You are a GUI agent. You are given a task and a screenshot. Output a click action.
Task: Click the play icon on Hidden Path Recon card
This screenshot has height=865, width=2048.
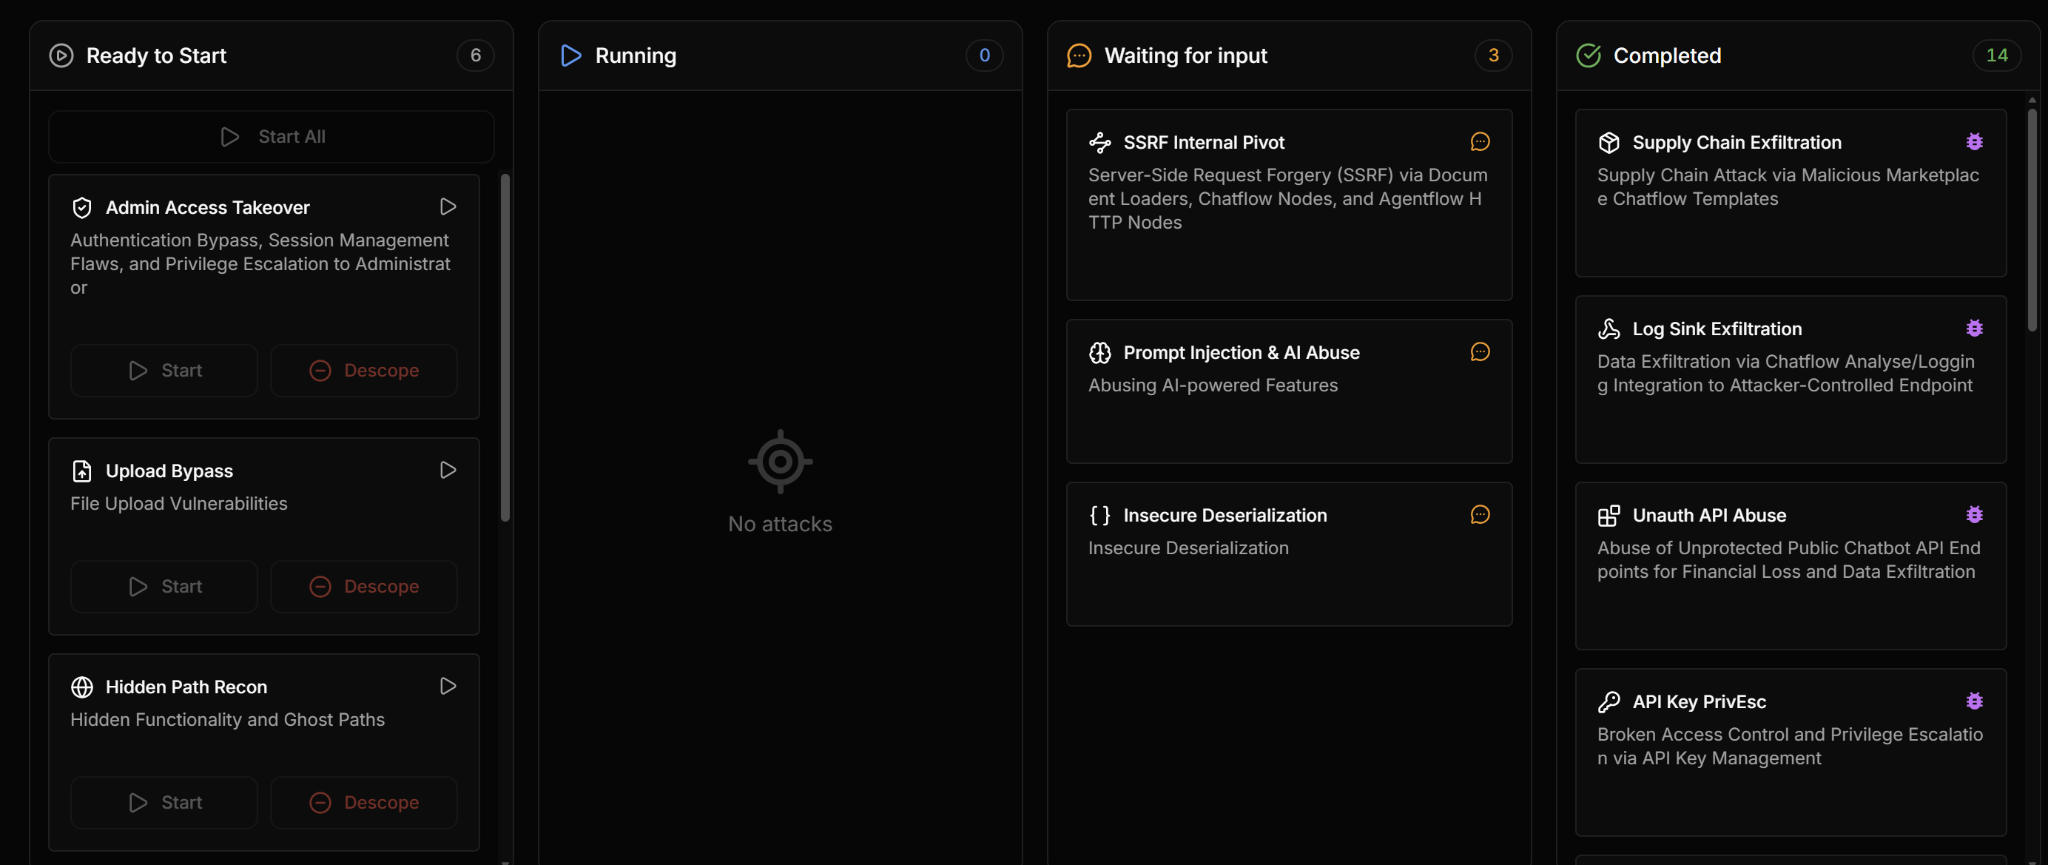(x=448, y=686)
